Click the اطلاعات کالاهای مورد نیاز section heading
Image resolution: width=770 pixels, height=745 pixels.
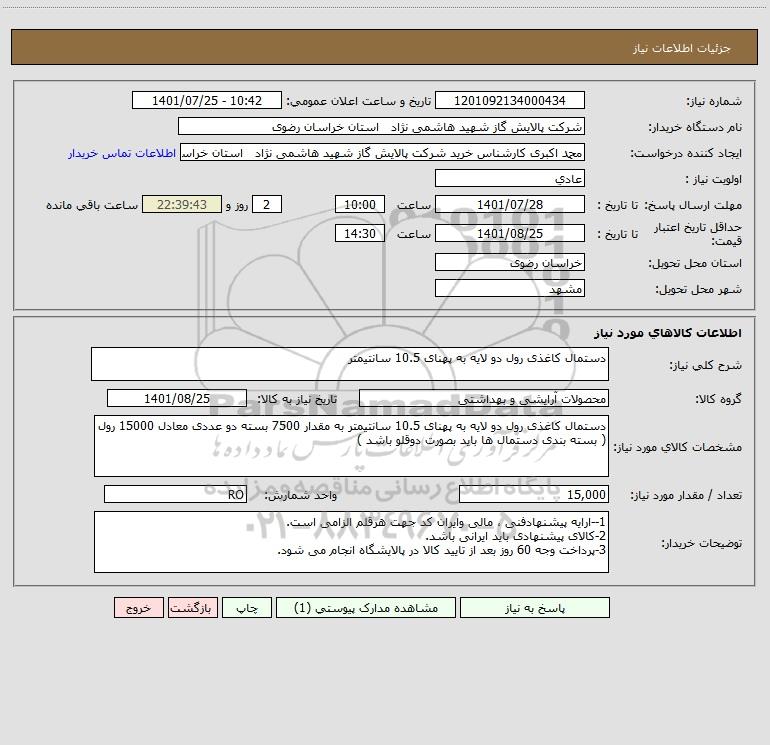click(x=667, y=333)
